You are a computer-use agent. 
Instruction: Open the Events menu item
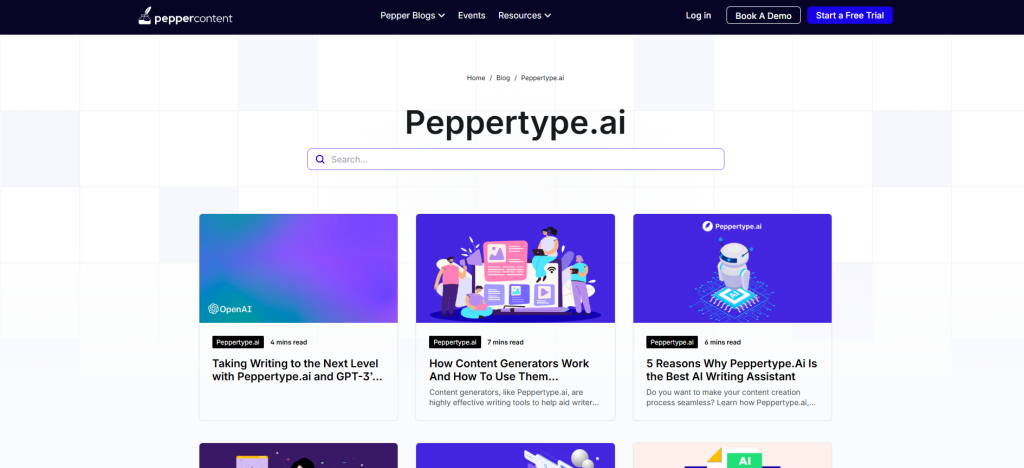pyautogui.click(x=472, y=16)
